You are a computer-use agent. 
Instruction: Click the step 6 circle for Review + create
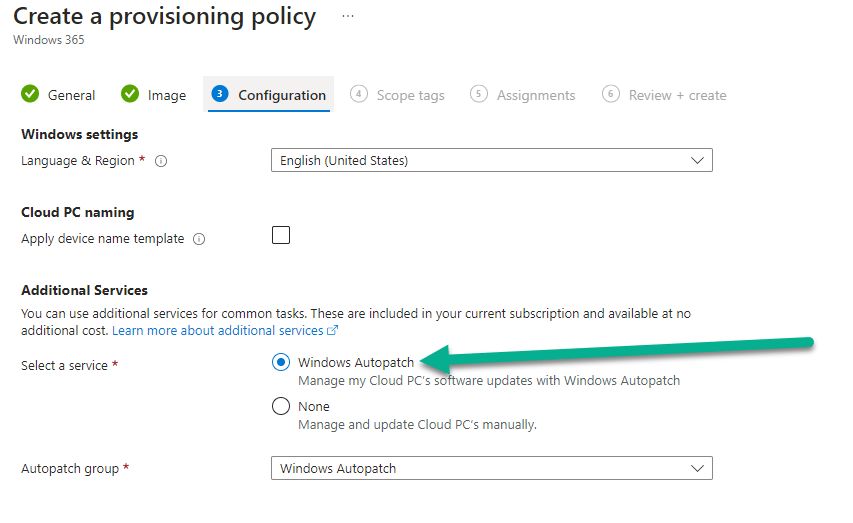[x=611, y=94]
